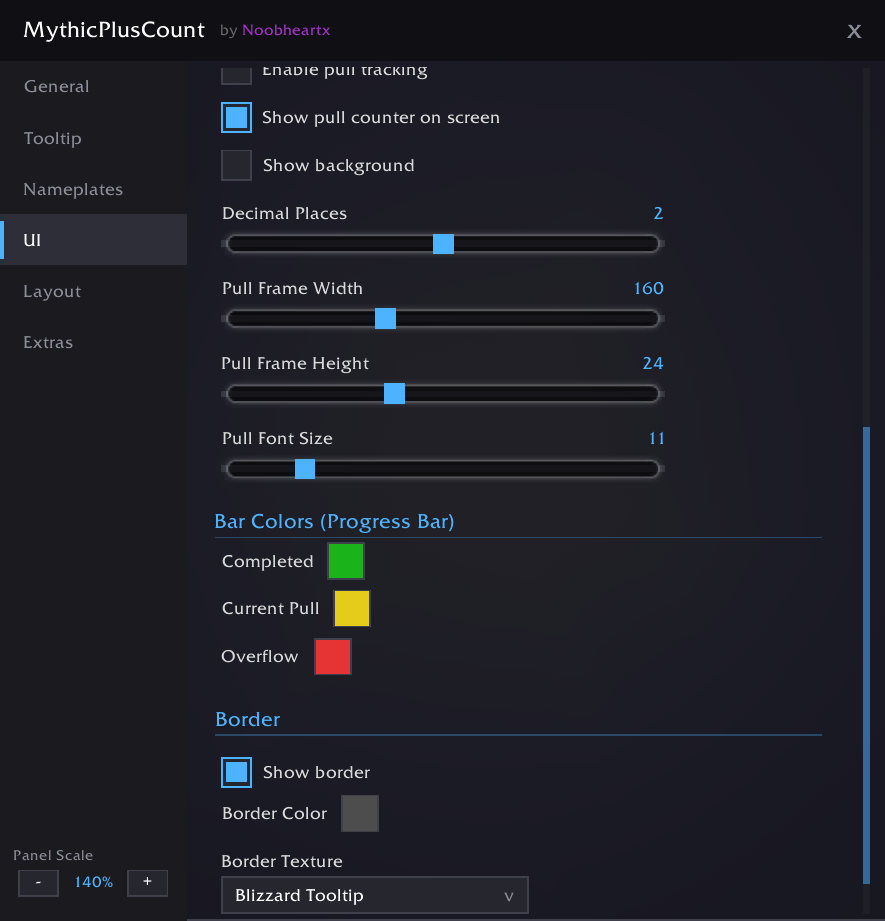This screenshot has height=921, width=885.
Task: Enable the Show background checkbox
Action: pos(236,165)
